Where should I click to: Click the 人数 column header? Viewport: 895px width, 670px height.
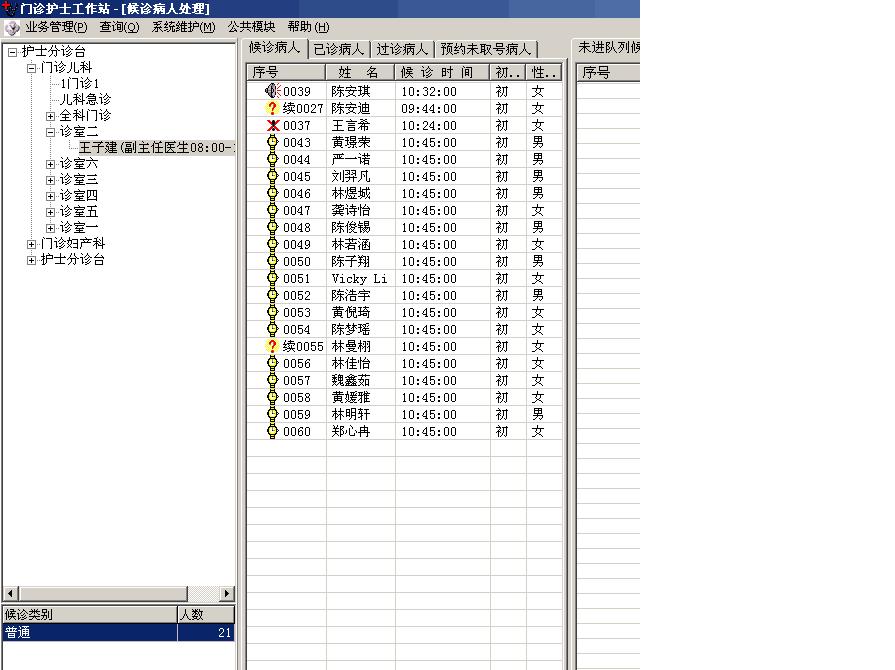pyautogui.click(x=206, y=615)
